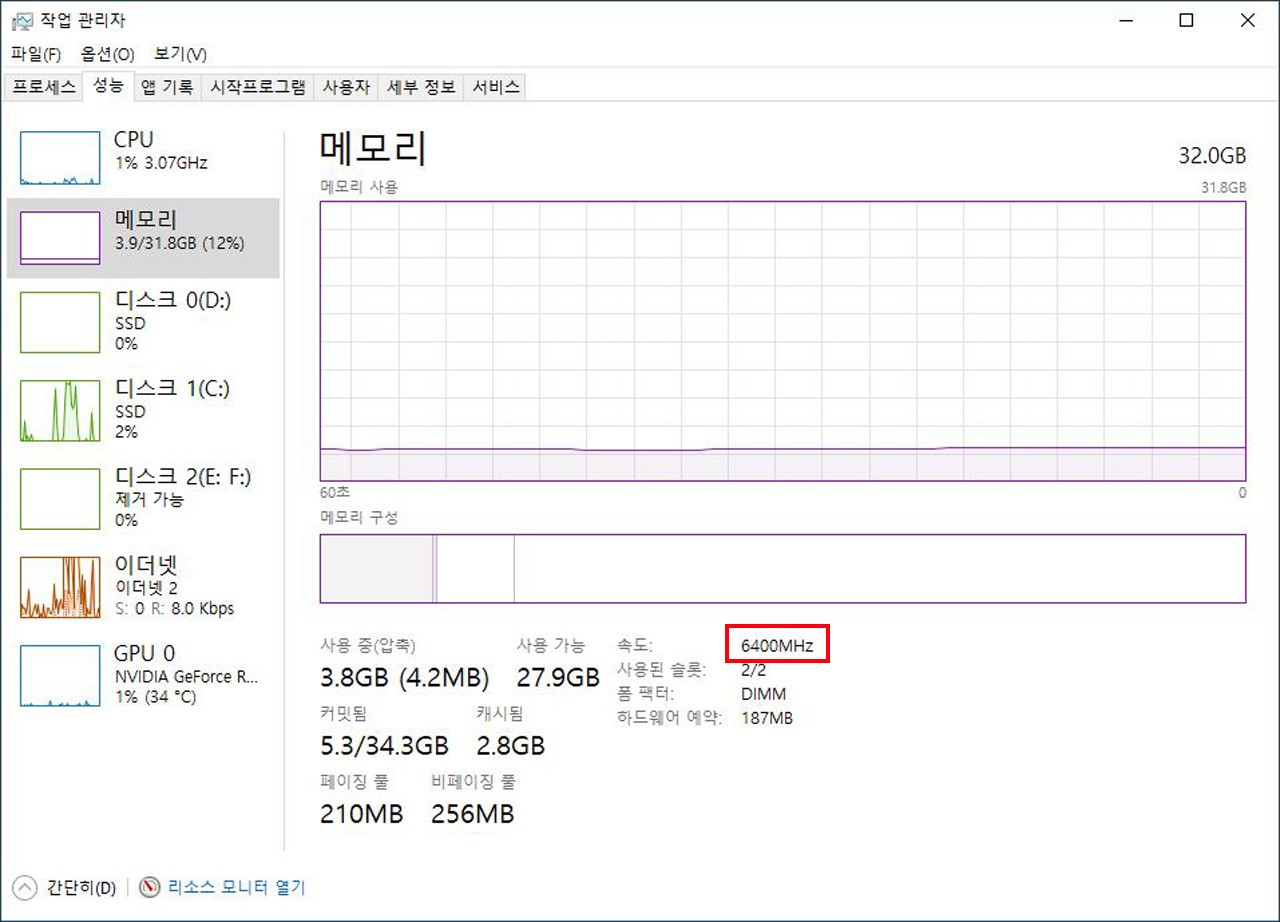Click the 리소스 모니터 열기 icon

pyautogui.click(x=151, y=887)
